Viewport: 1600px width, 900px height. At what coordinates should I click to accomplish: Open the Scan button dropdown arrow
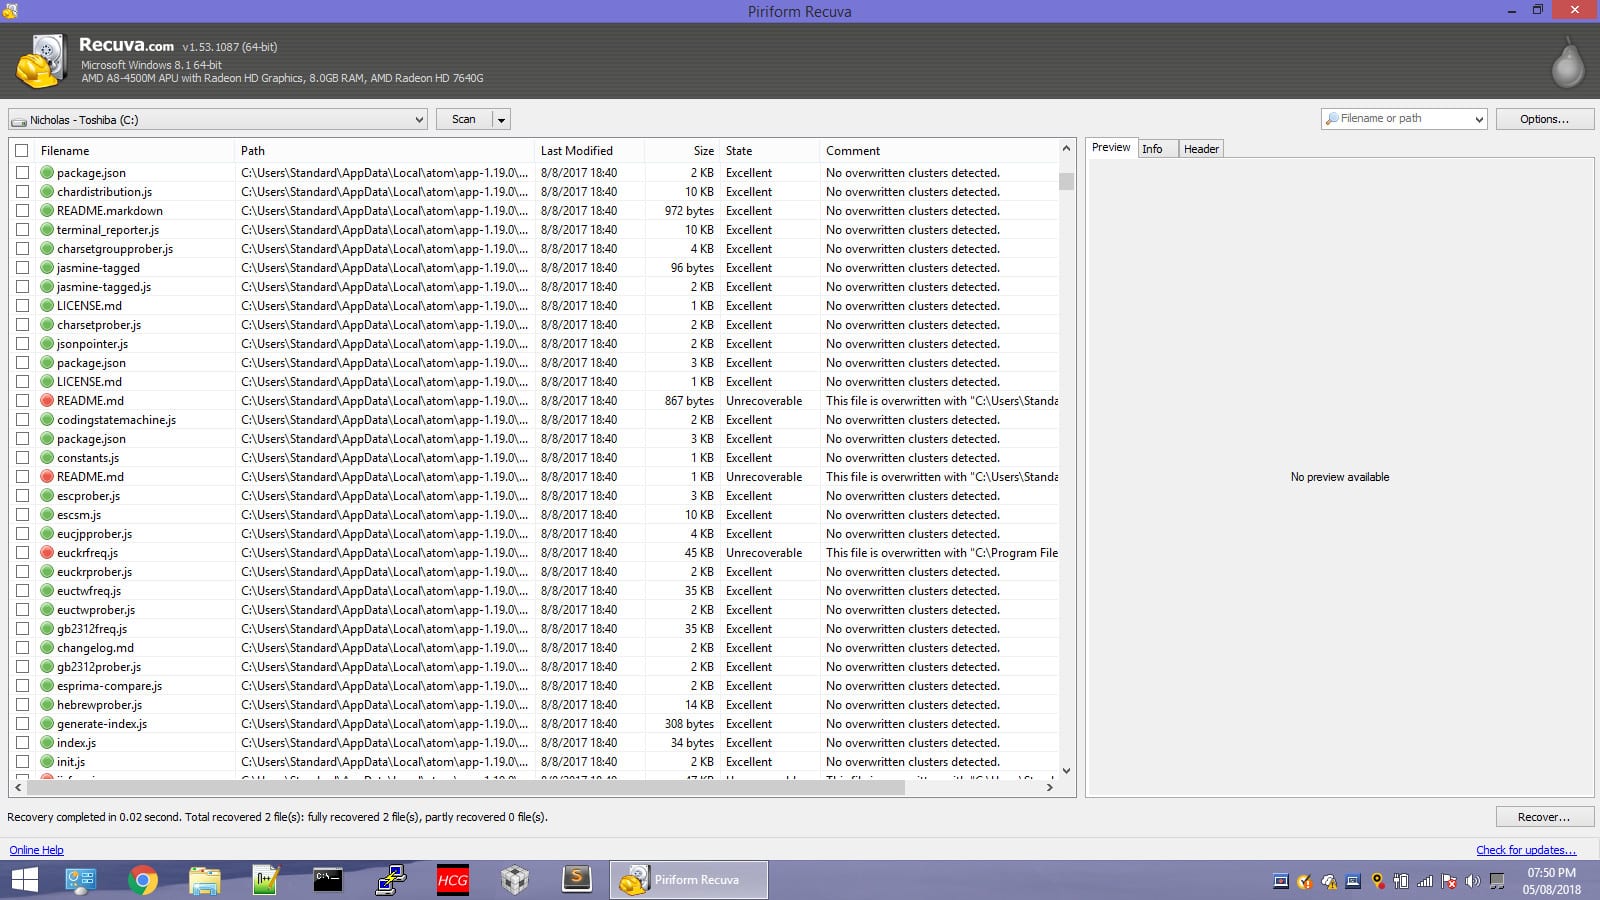501,120
